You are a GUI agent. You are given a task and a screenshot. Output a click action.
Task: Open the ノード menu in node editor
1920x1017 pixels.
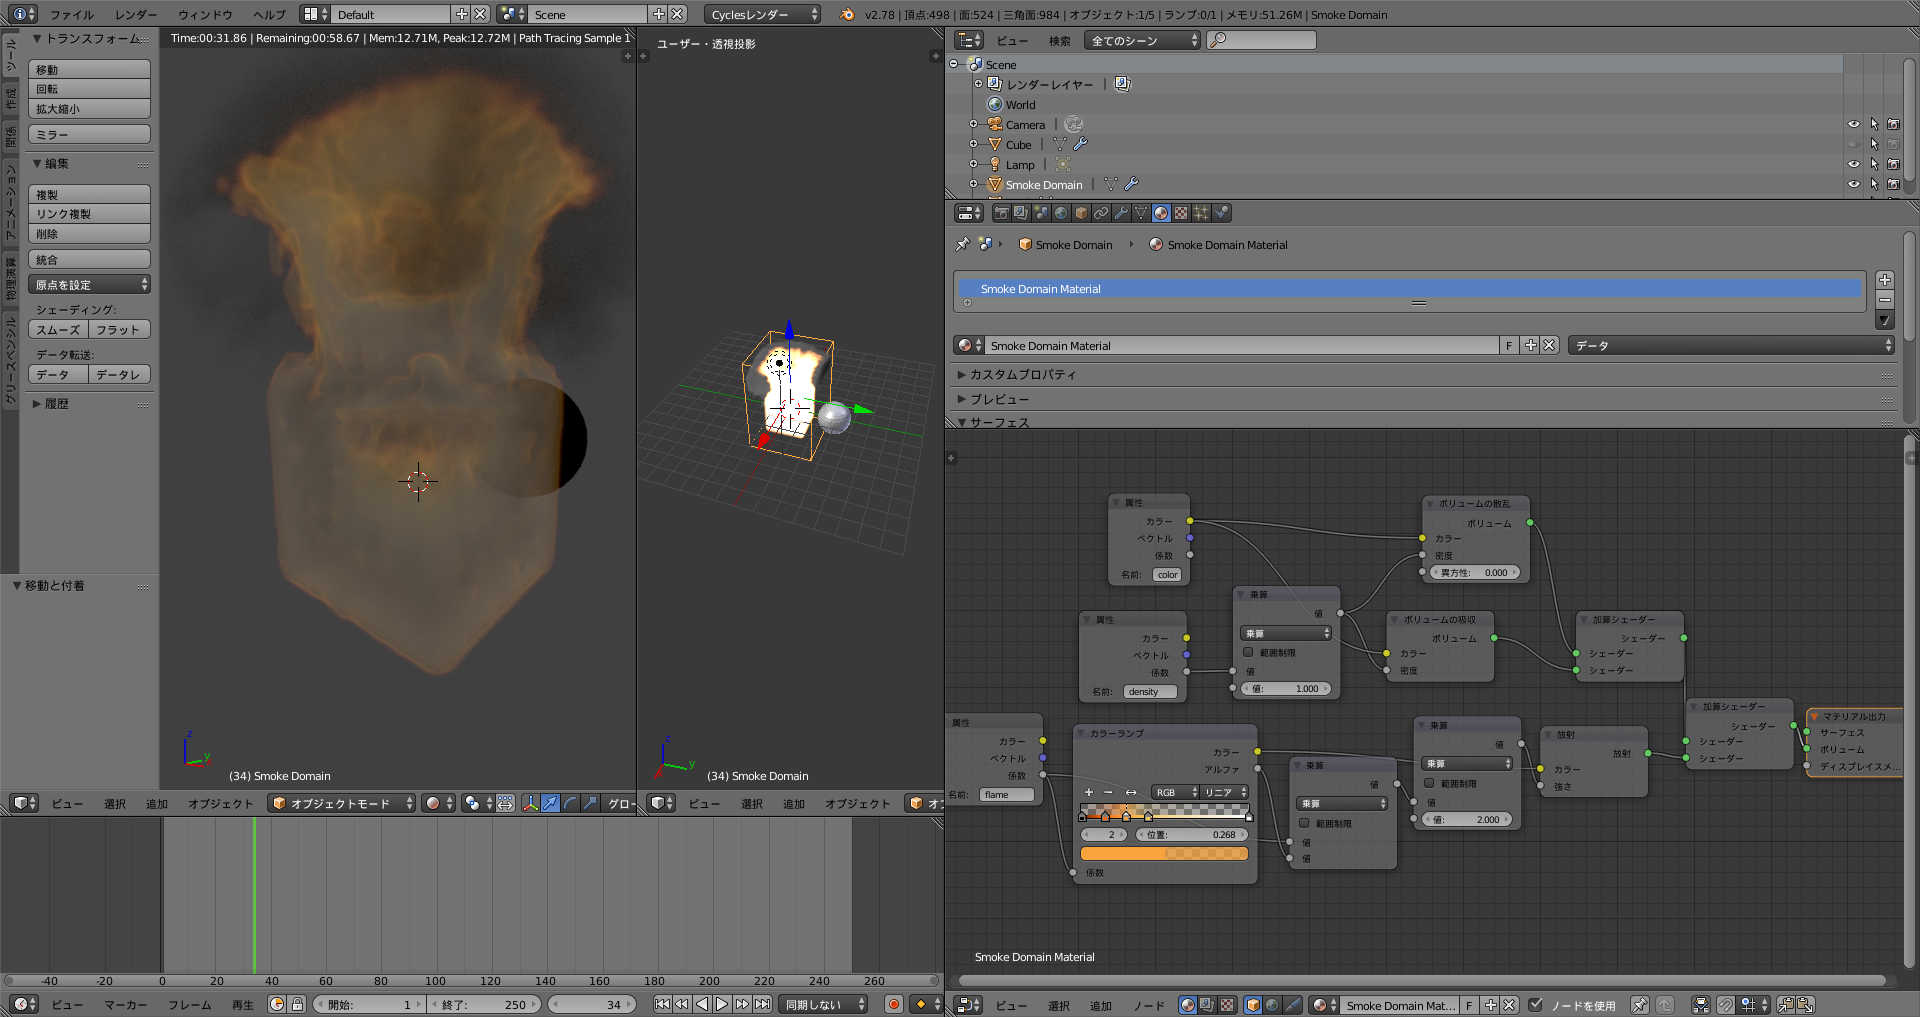(1148, 1005)
